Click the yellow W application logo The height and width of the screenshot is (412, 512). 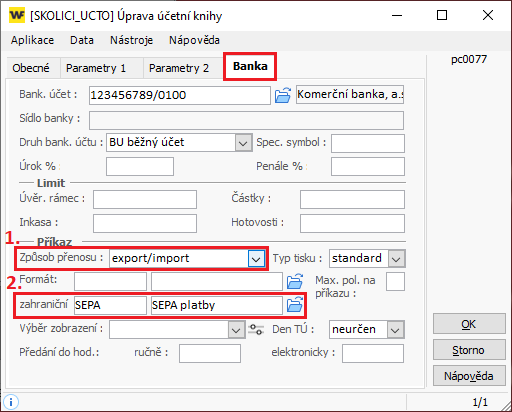pyautogui.click(x=17, y=15)
